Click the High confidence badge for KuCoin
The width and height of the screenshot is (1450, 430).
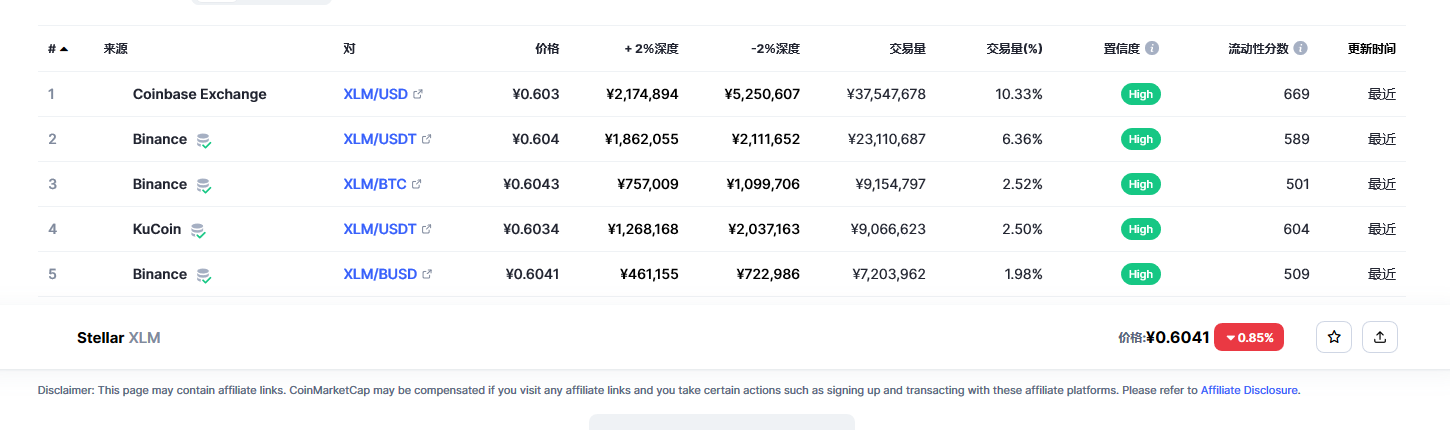[x=1141, y=229]
